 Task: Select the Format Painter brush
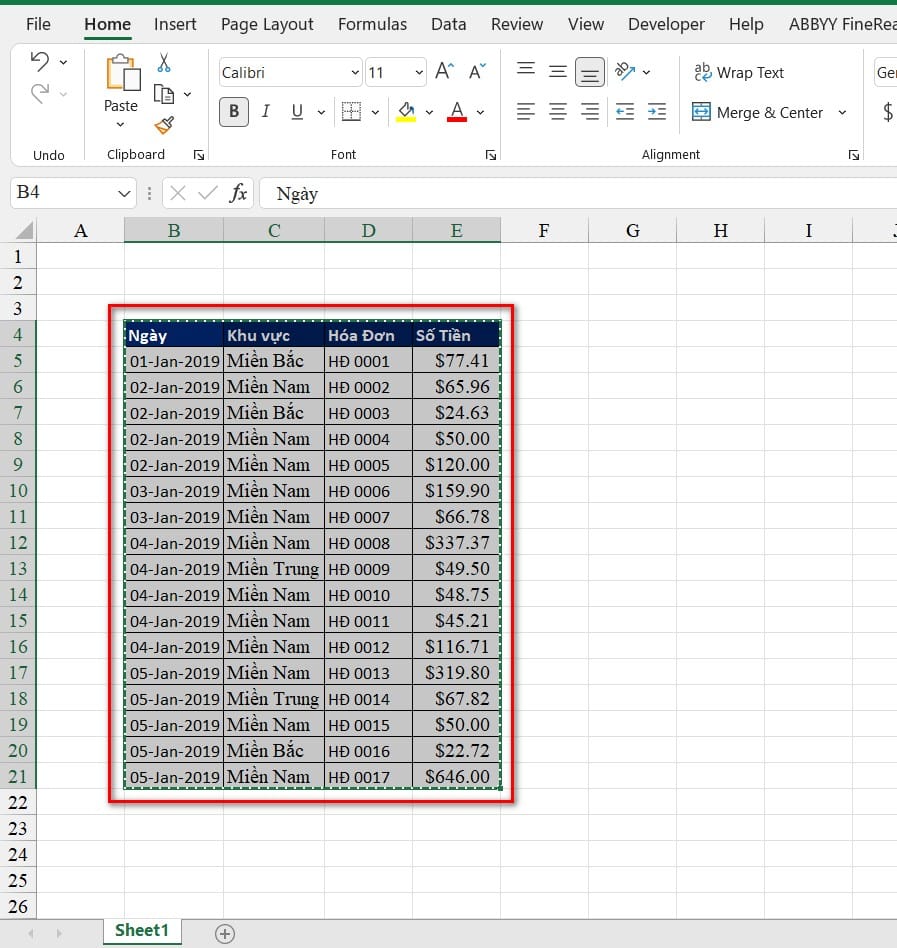pos(164,125)
